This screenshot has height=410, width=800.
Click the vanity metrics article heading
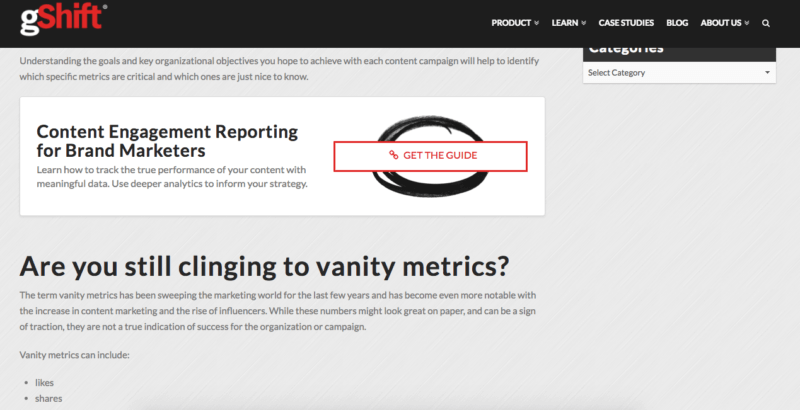click(x=264, y=267)
